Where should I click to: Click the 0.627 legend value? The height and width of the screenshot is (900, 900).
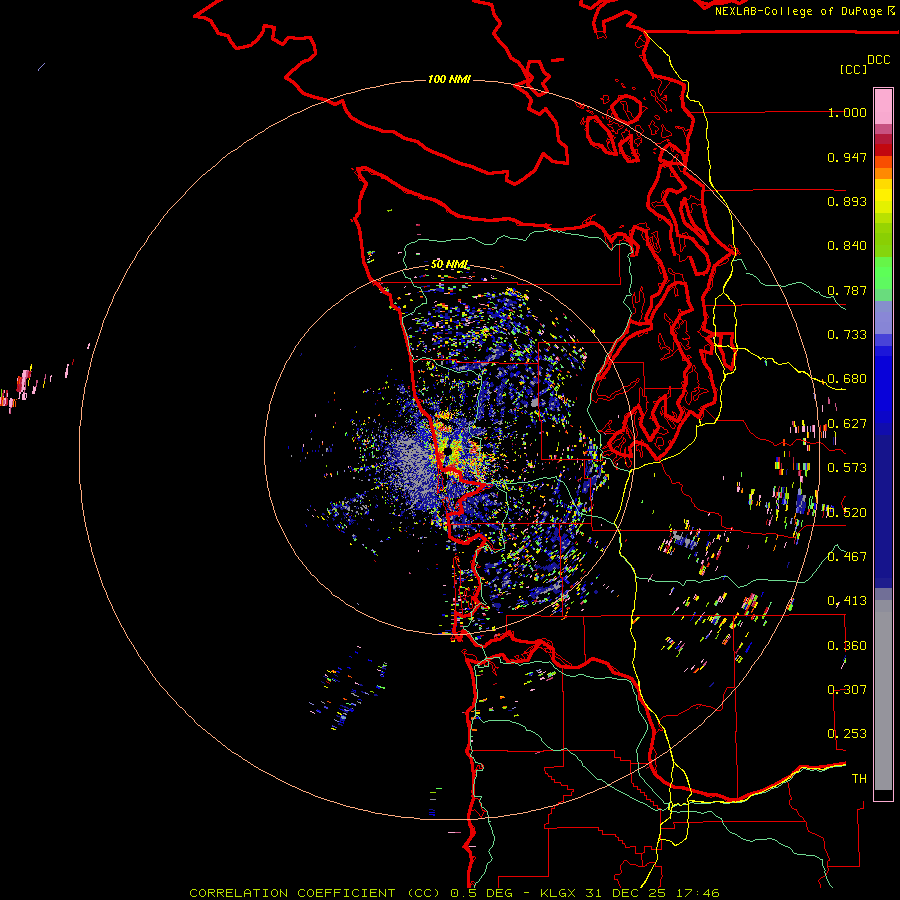pos(847,424)
